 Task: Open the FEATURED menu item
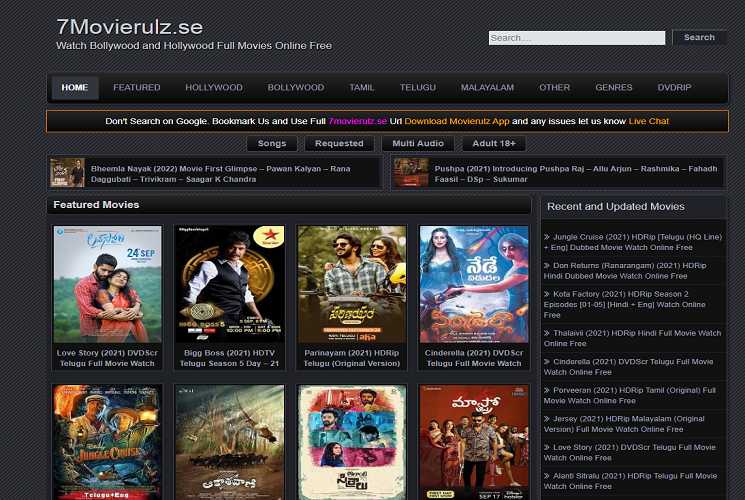(137, 87)
